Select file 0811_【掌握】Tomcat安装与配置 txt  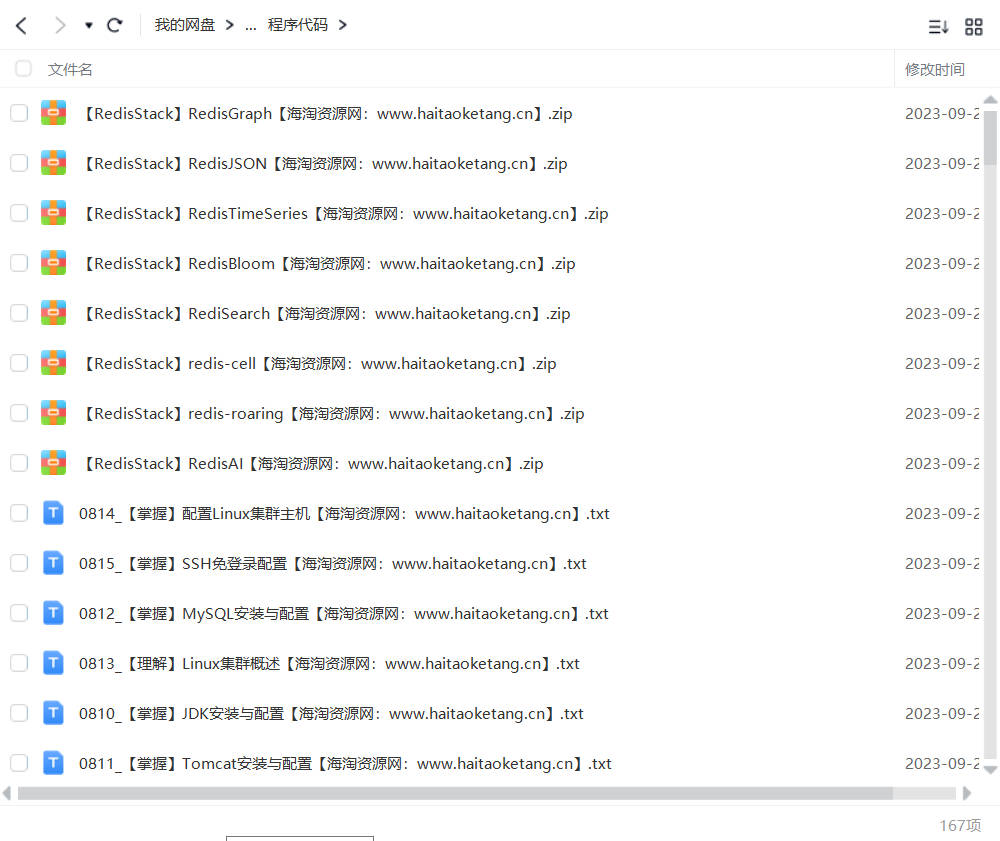[x=345, y=764]
